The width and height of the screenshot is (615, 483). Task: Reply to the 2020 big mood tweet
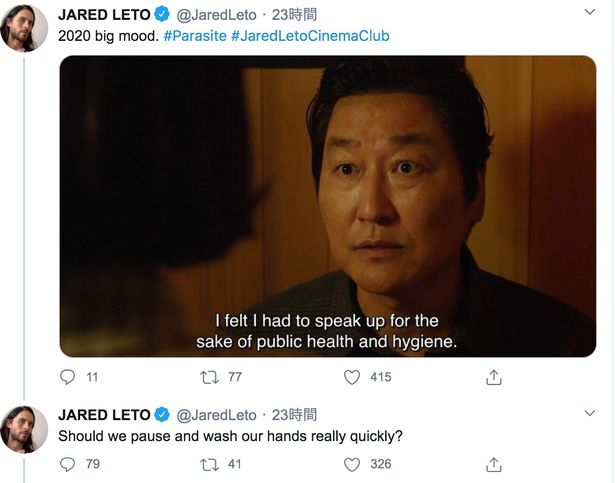click(x=67, y=377)
